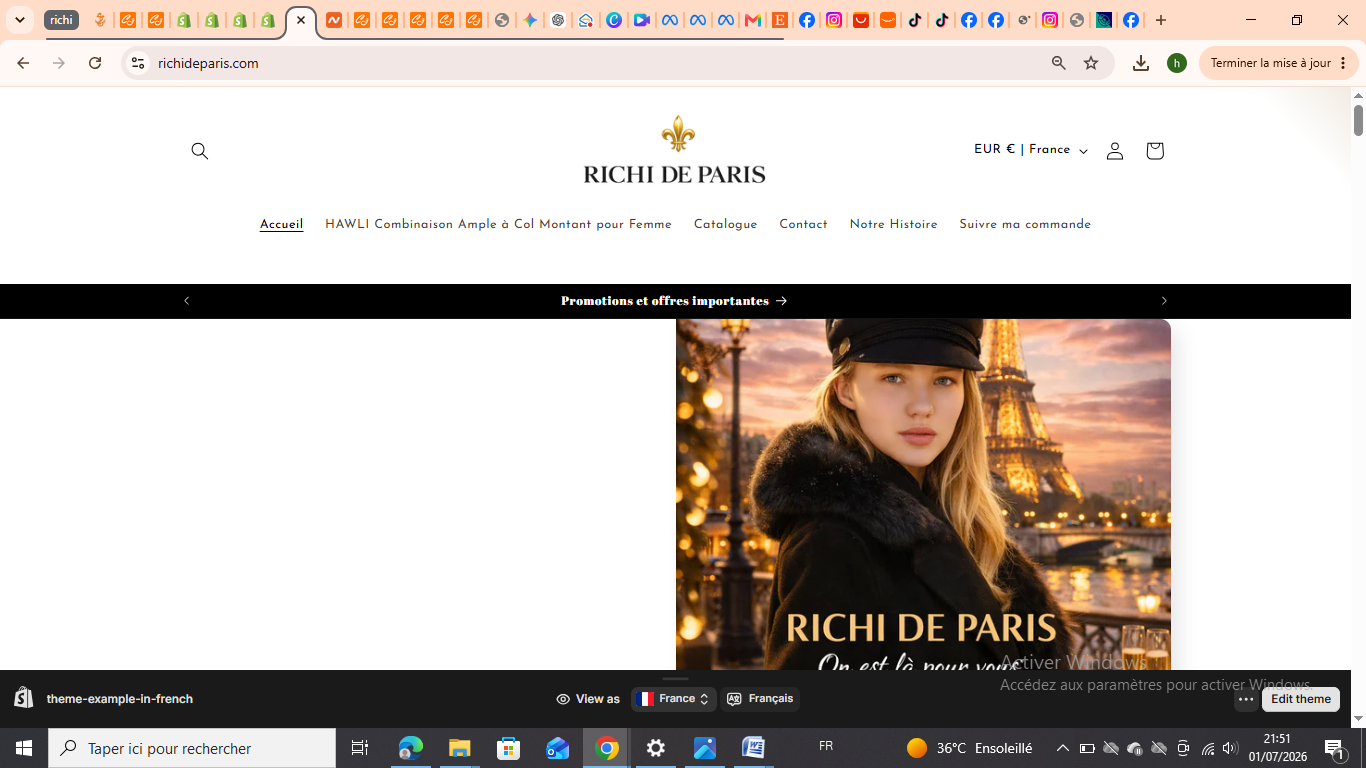This screenshot has height=768, width=1366.
Task: Switch to the ChatGPT tab
Action: (x=558, y=20)
